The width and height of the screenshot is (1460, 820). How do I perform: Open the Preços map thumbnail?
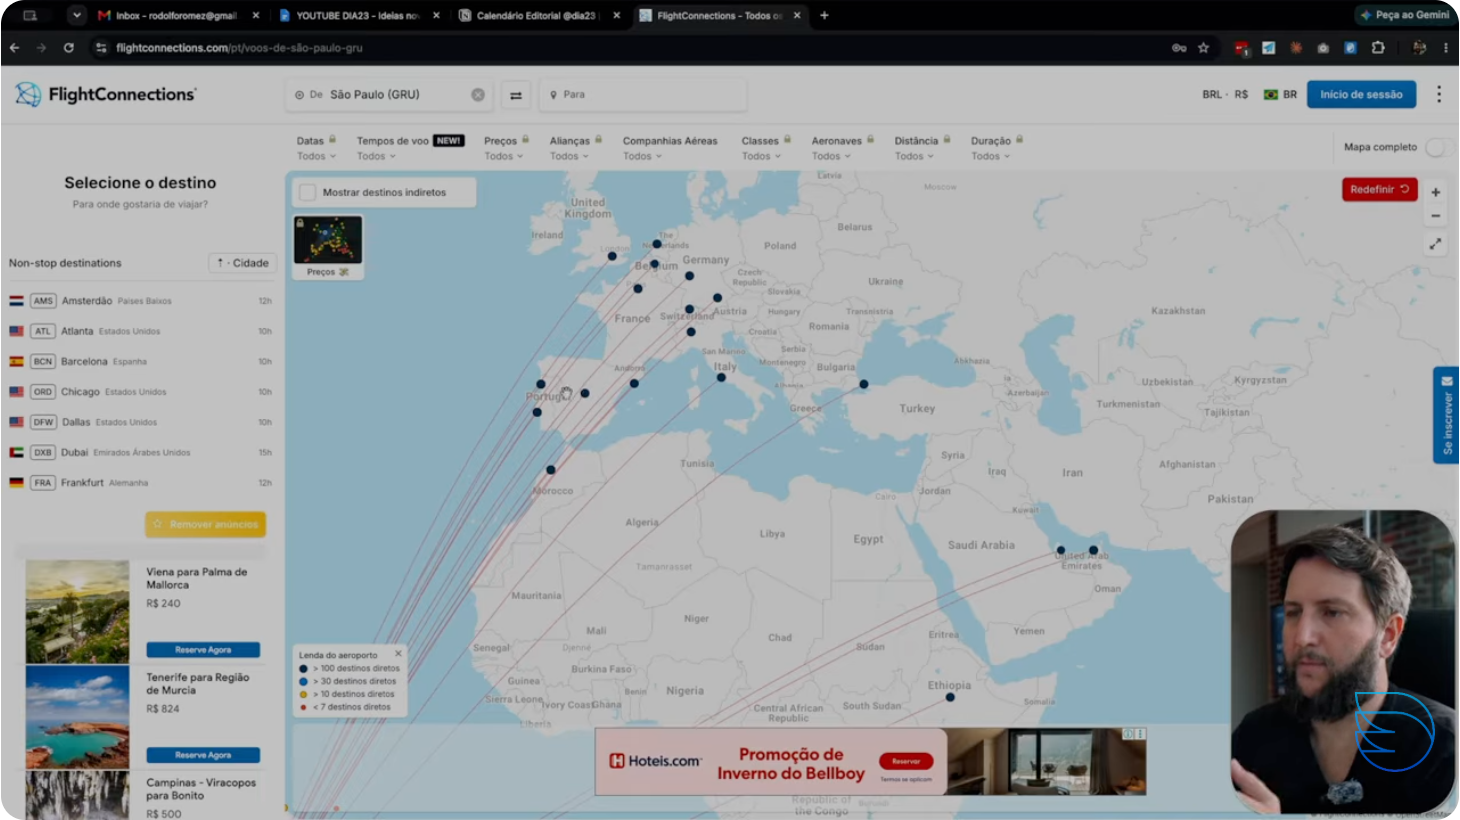[328, 246]
